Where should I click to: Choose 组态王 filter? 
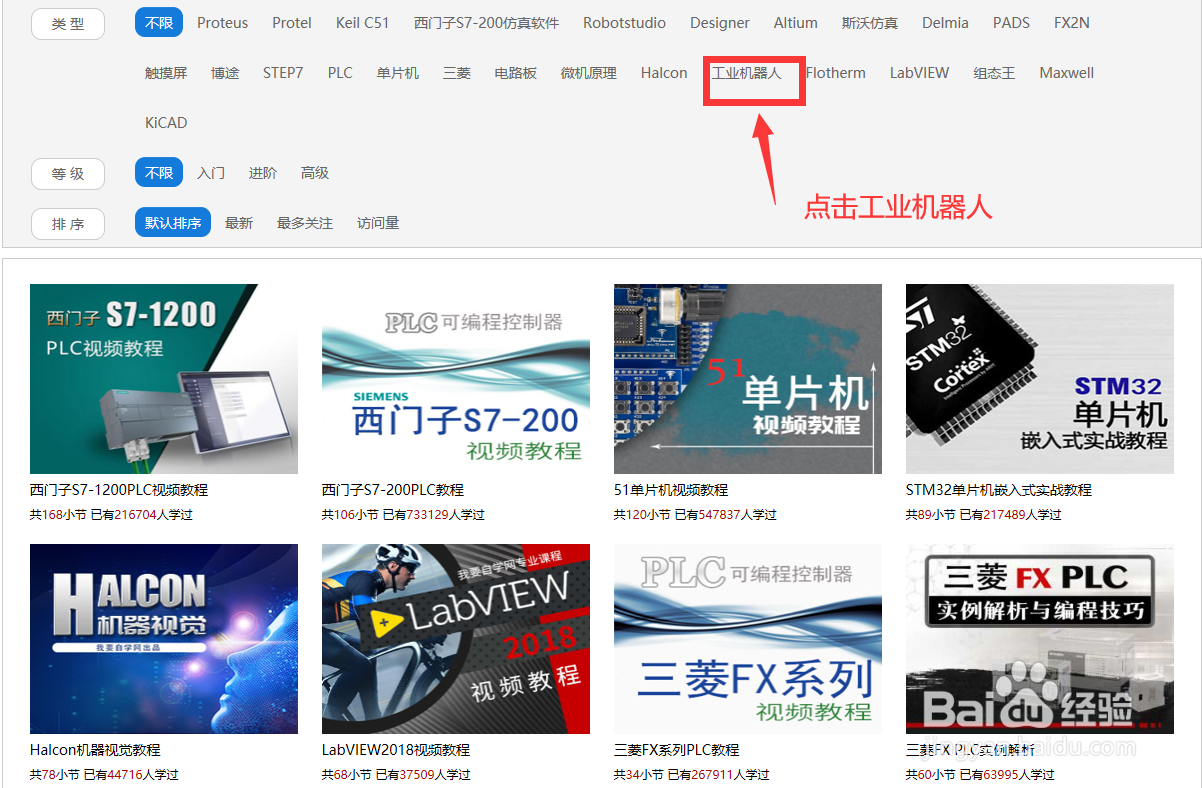(995, 73)
